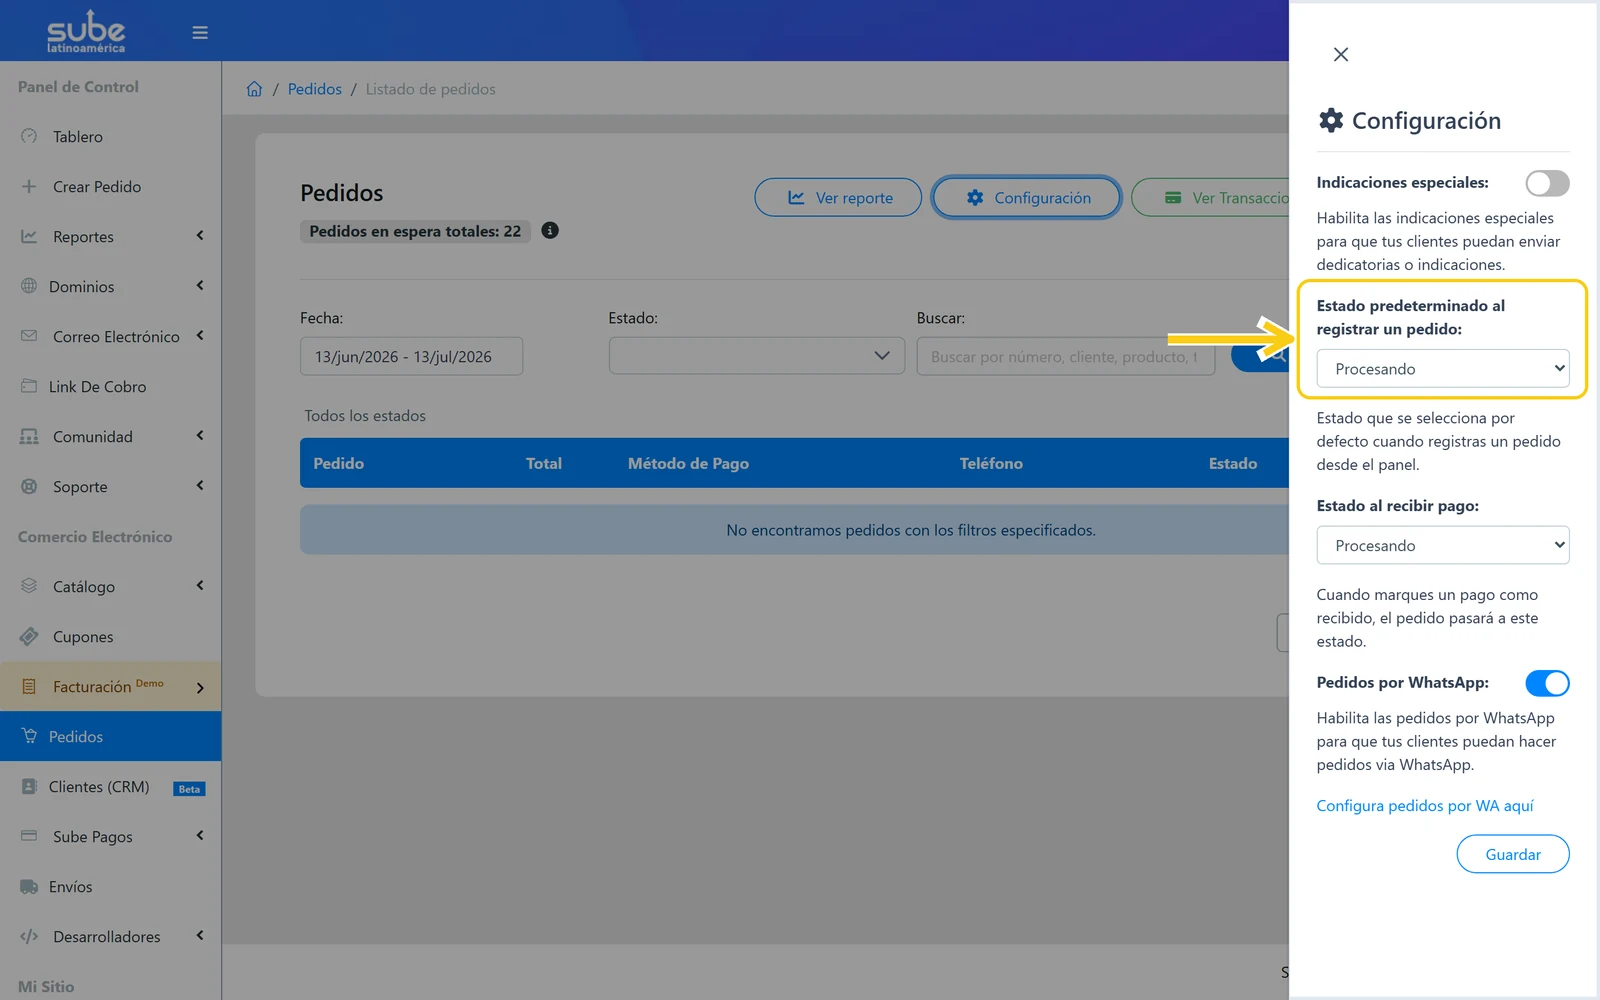Click the Reportes chart icon
The height and width of the screenshot is (1000, 1600).
pyautogui.click(x=29, y=236)
